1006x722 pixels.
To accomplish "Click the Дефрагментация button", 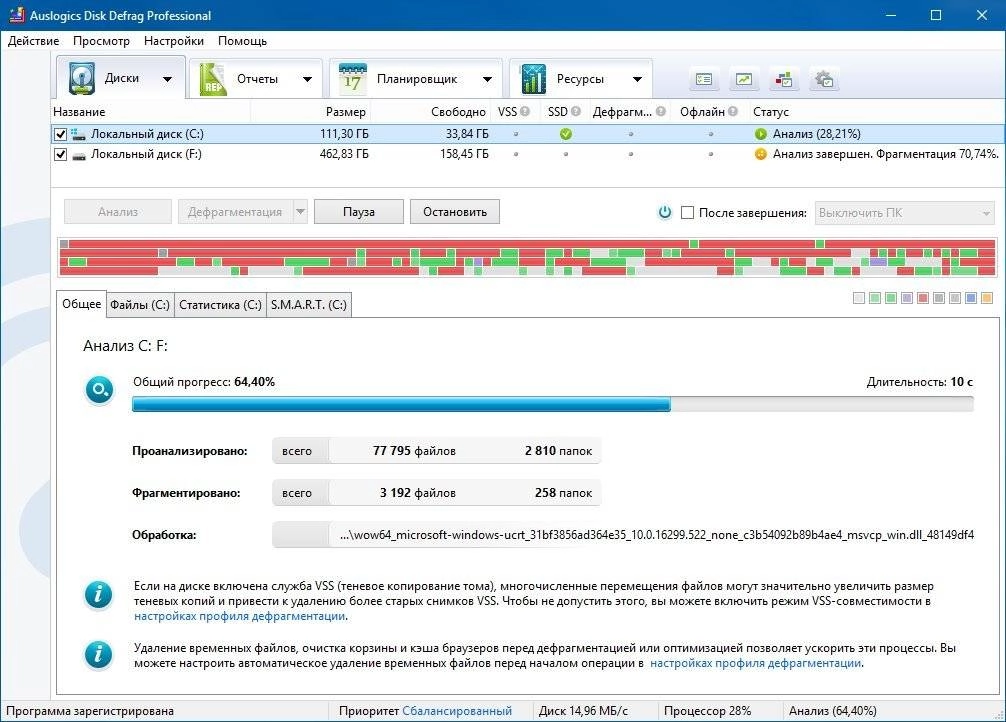I will coord(235,212).
